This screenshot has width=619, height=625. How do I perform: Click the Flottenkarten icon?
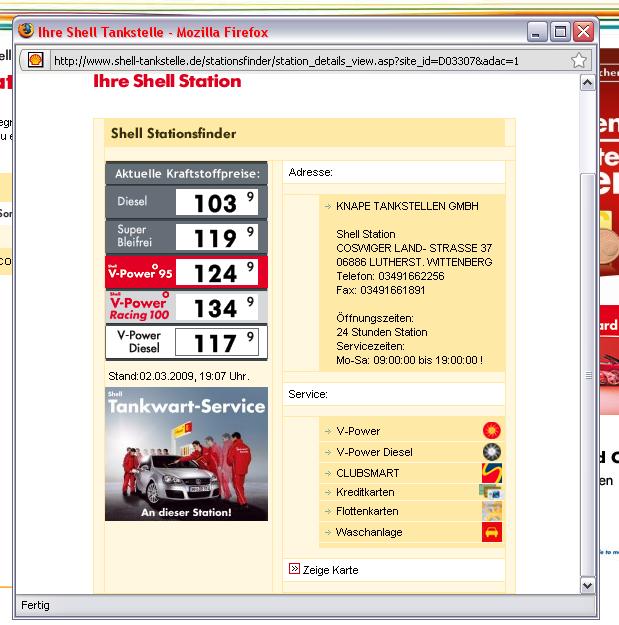pyautogui.click(x=492, y=511)
